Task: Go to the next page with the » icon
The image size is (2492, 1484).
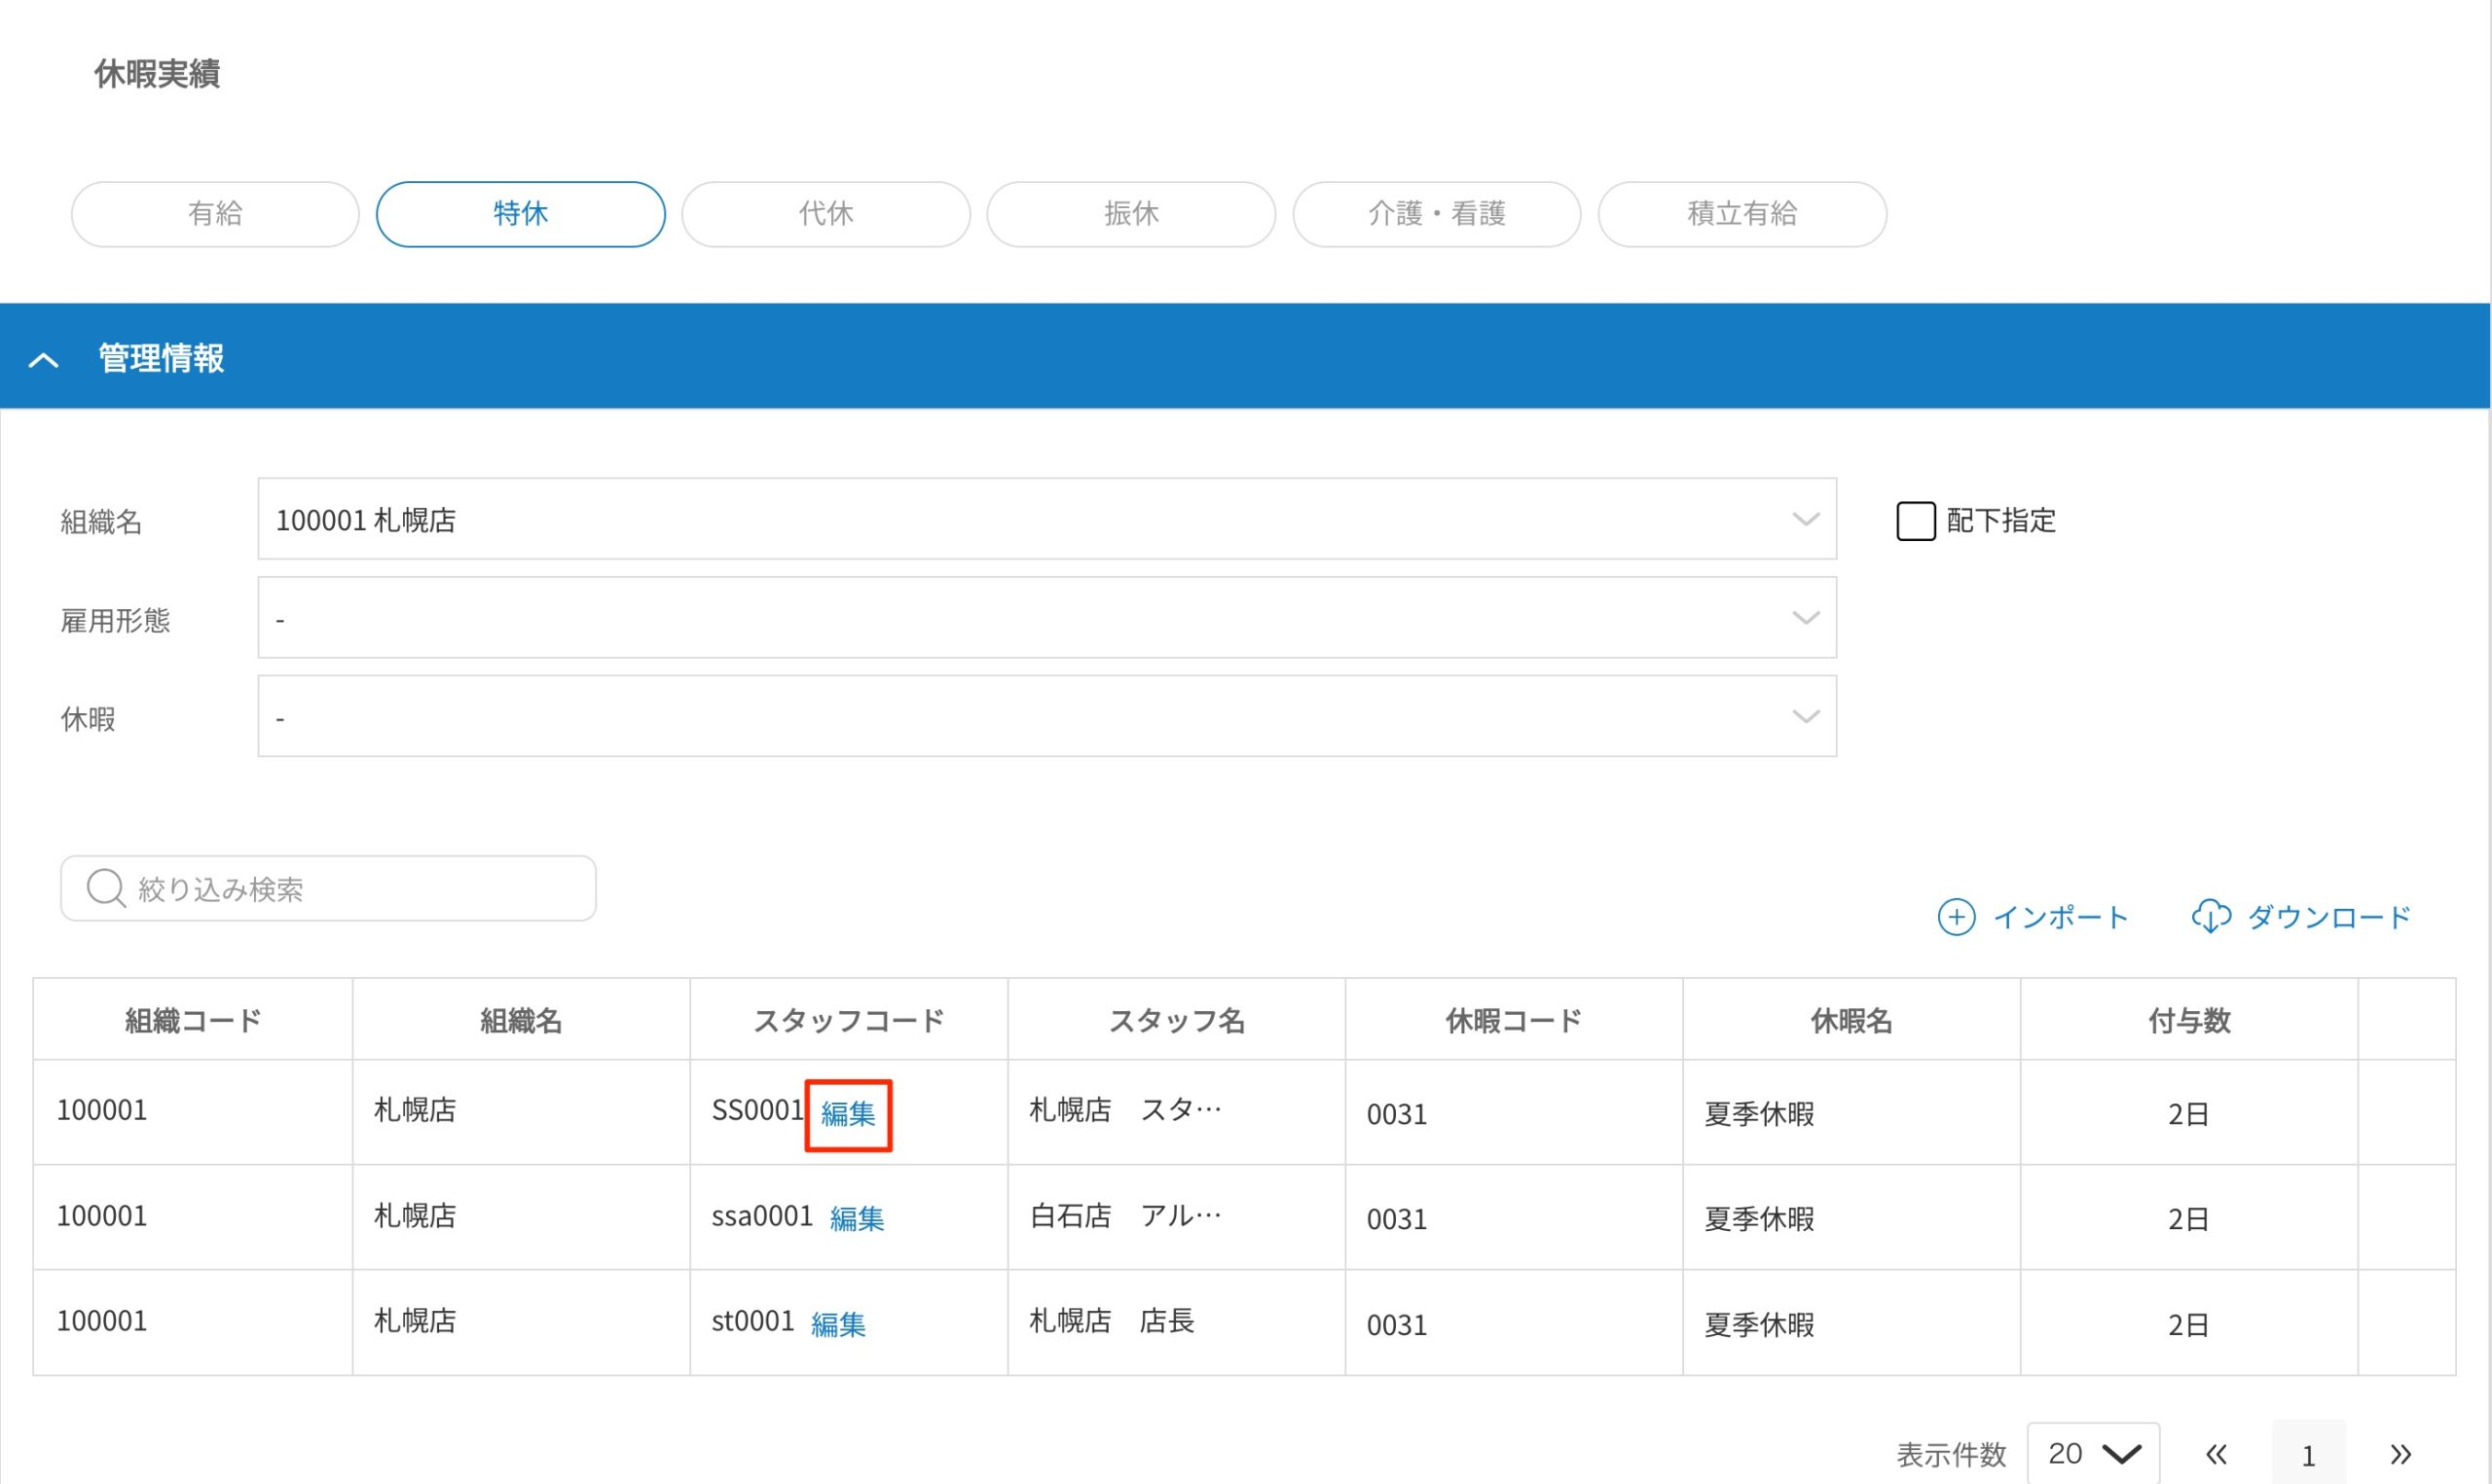Action: [2401, 1455]
